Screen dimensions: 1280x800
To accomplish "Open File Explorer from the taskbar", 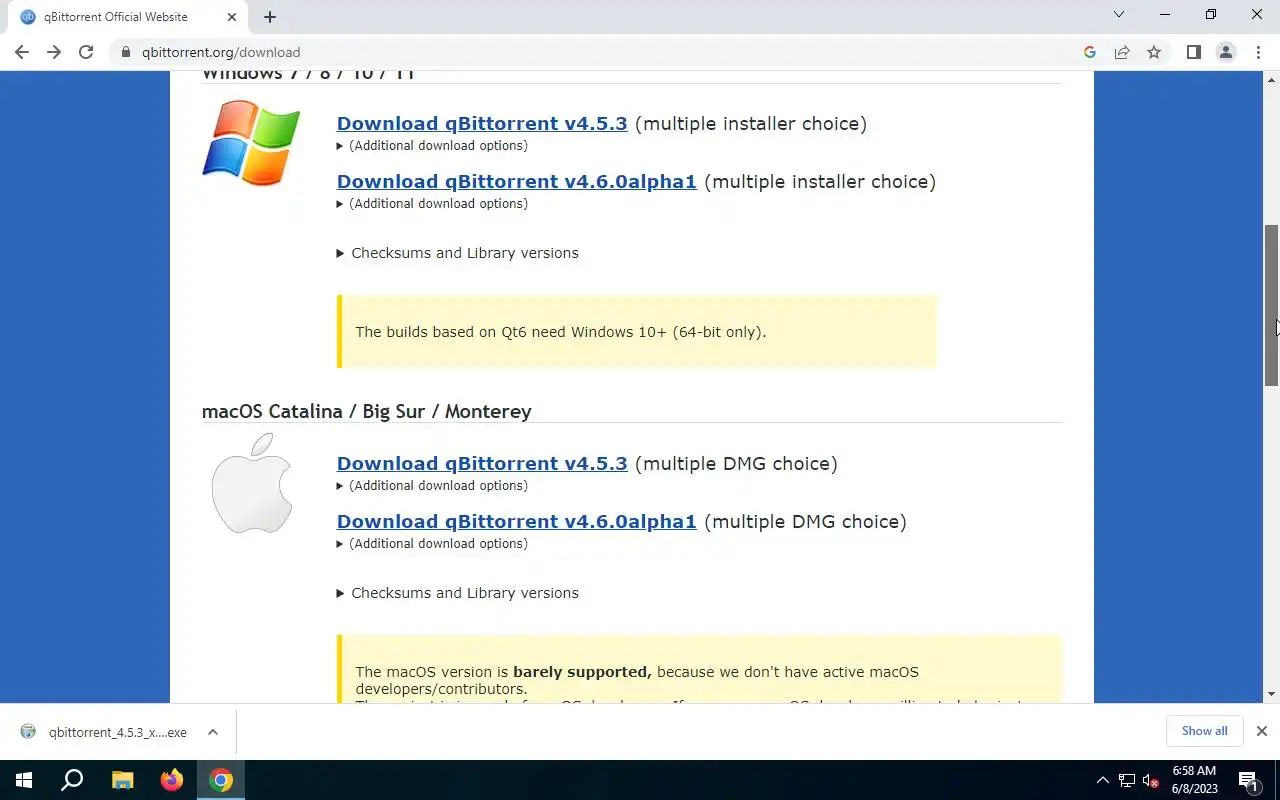I will [x=122, y=780].
